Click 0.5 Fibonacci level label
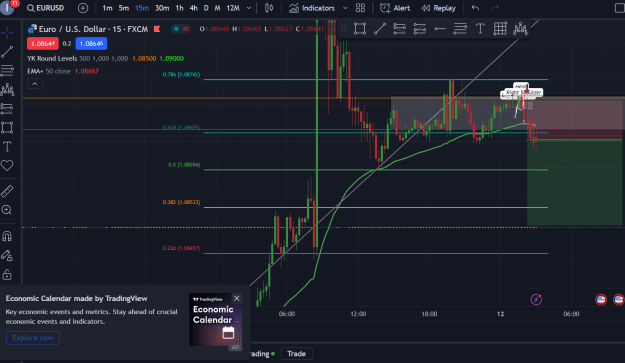The image size is (625, 363). click(x=184, y=165)
